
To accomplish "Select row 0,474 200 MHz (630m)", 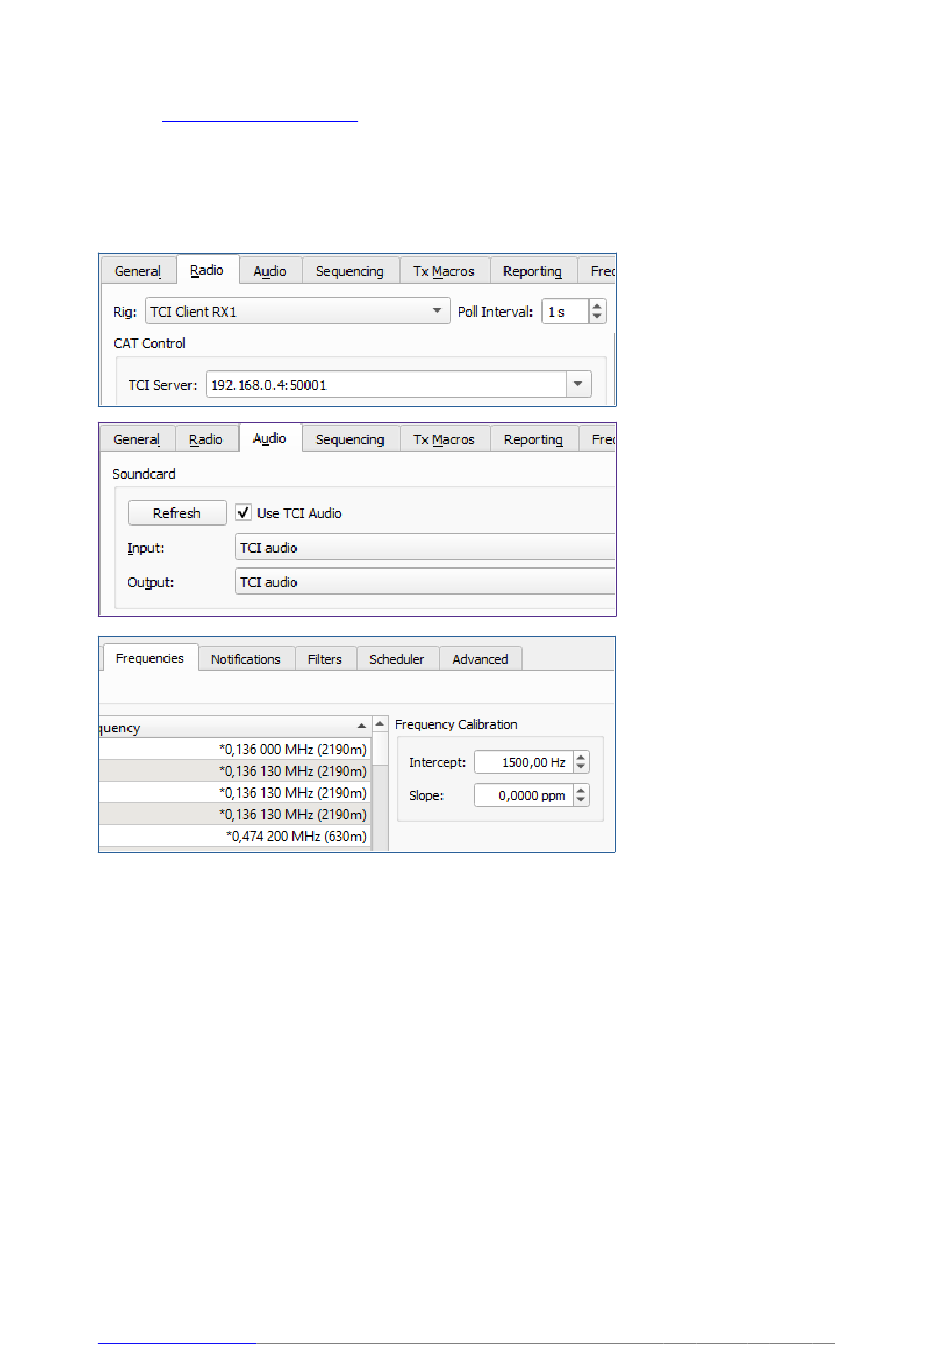I will click(x=234, y=836).
